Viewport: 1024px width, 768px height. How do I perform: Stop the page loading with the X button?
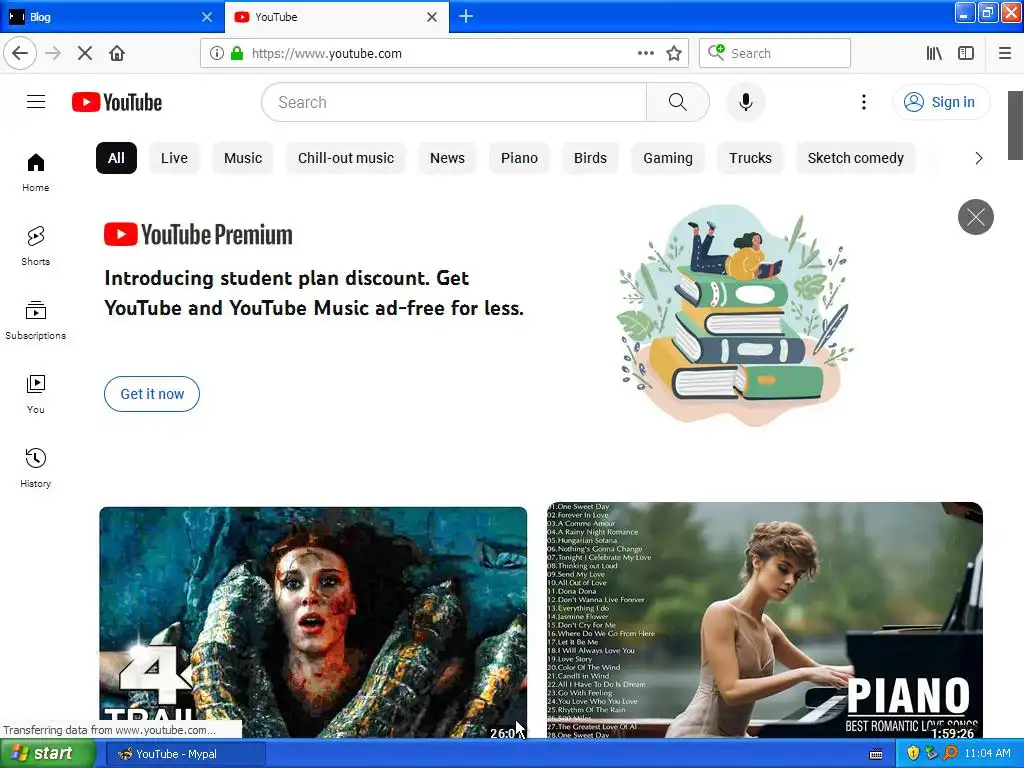click(85, 54)
